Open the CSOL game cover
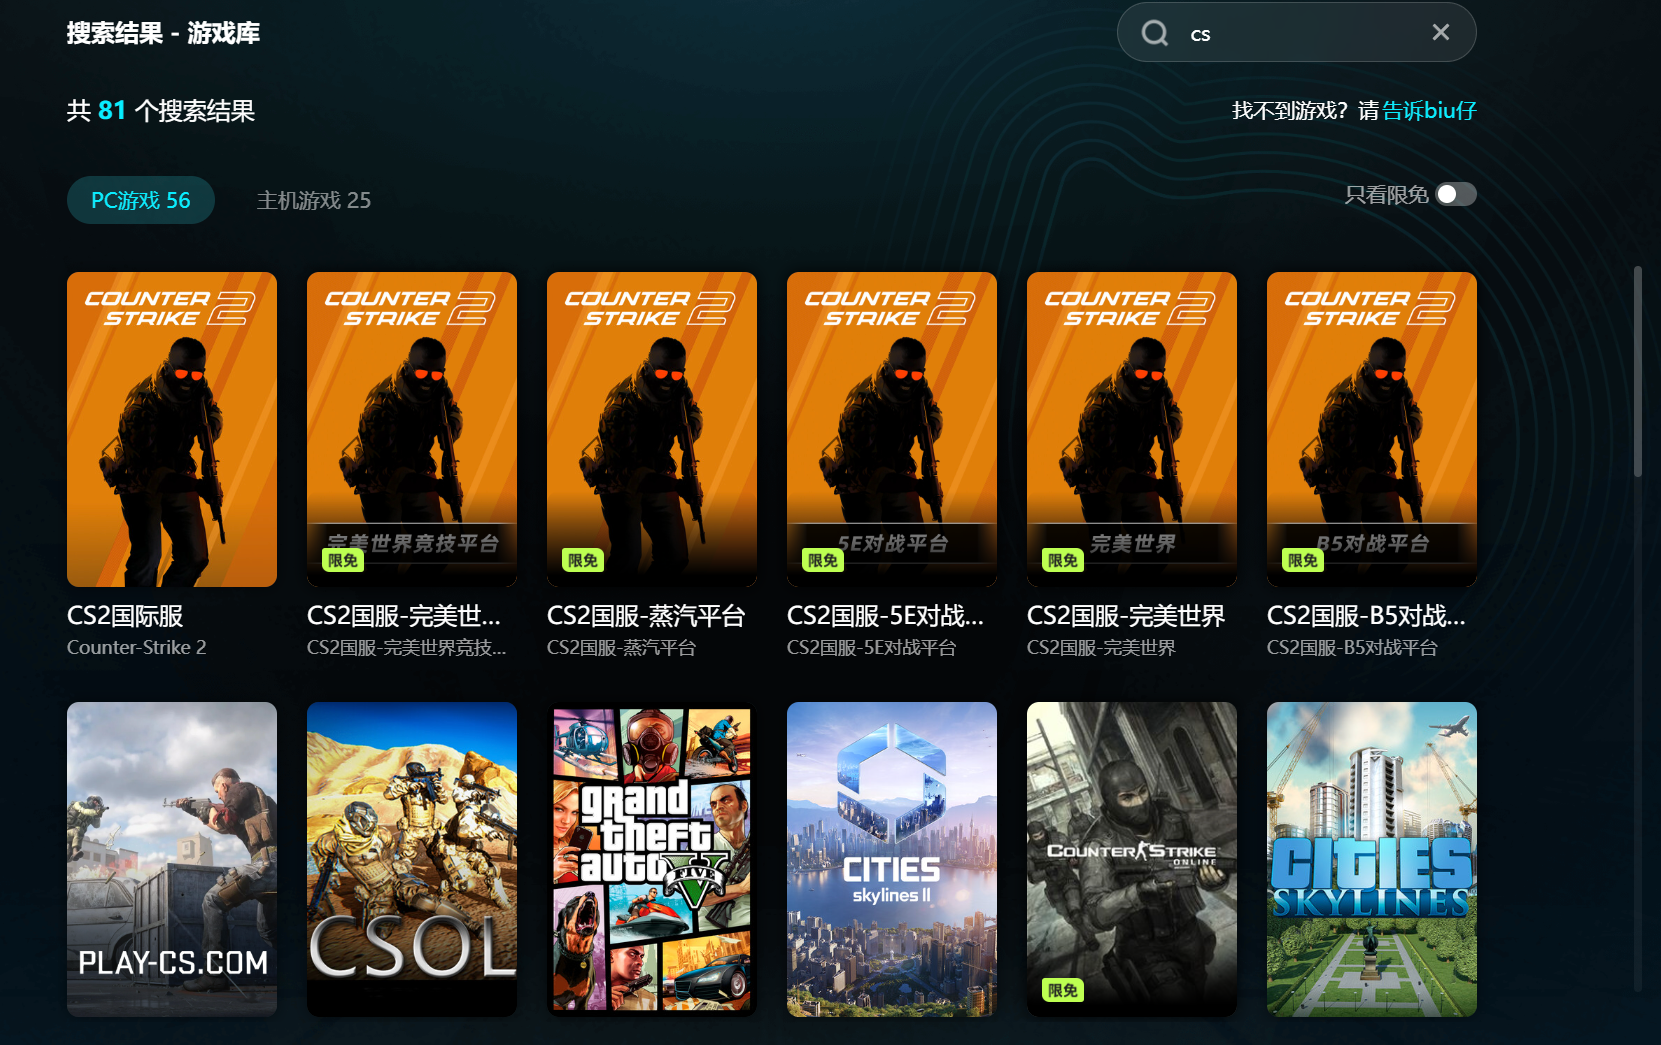The width and height of the screenshot is (1661, 1045). pyautogui.click(x=412, y=859)
